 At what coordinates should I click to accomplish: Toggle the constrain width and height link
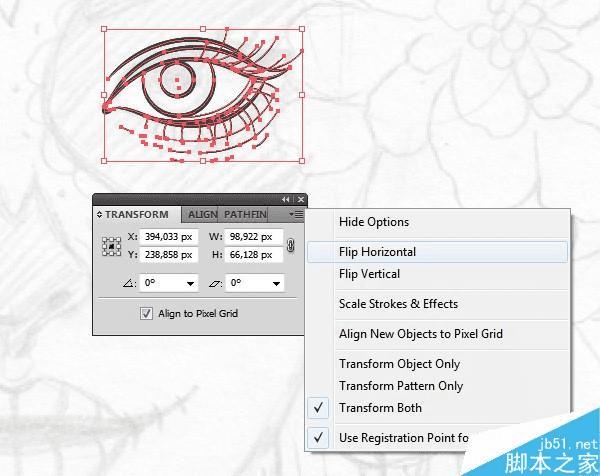pyautogui.click(x=291, y=245)
